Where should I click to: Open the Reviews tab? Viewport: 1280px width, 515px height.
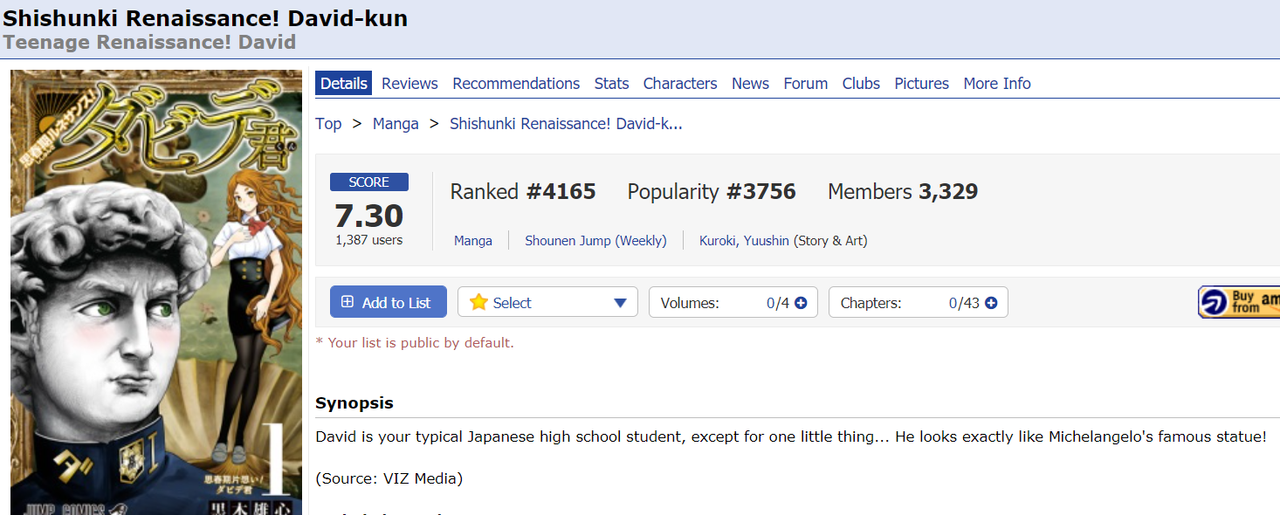pos(410,83)
